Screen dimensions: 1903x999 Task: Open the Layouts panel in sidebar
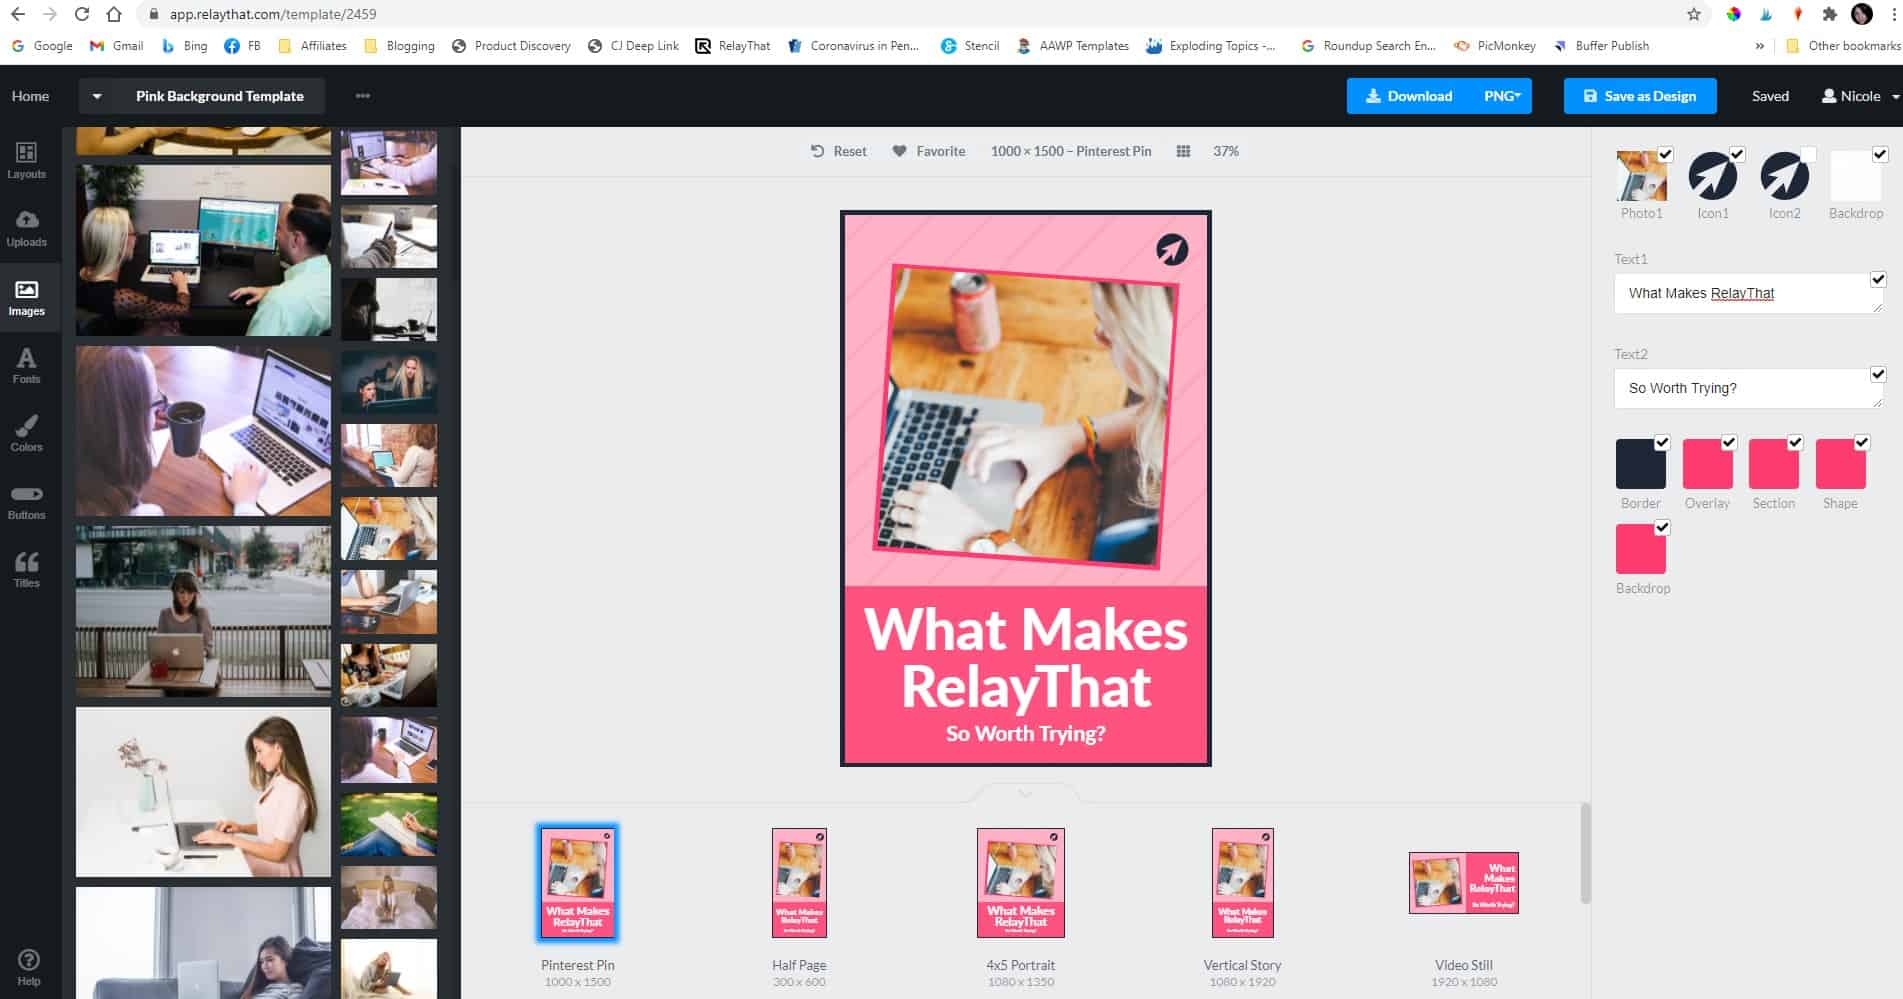(x=27, y=160)
